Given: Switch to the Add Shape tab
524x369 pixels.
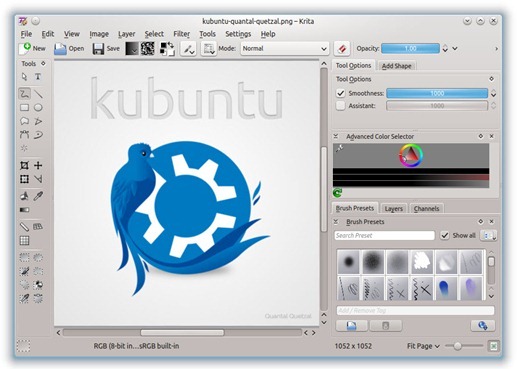Looking at the screenshot, I should pos(396,66).
